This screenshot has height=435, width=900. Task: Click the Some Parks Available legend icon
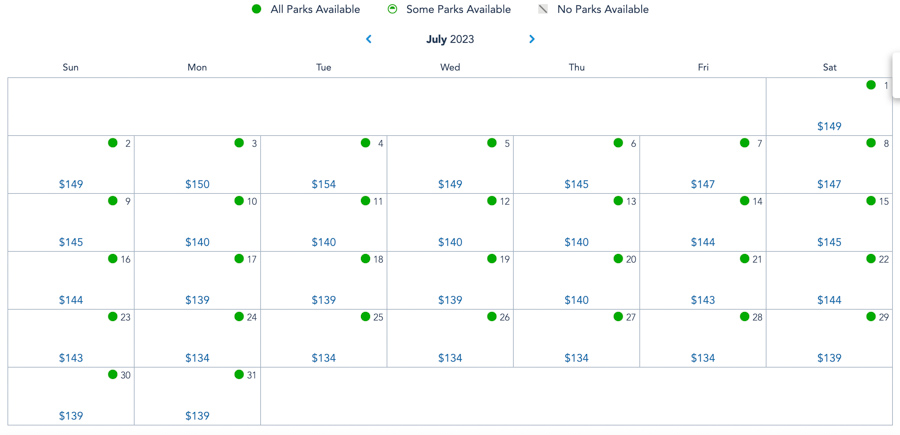click(392, 10)
